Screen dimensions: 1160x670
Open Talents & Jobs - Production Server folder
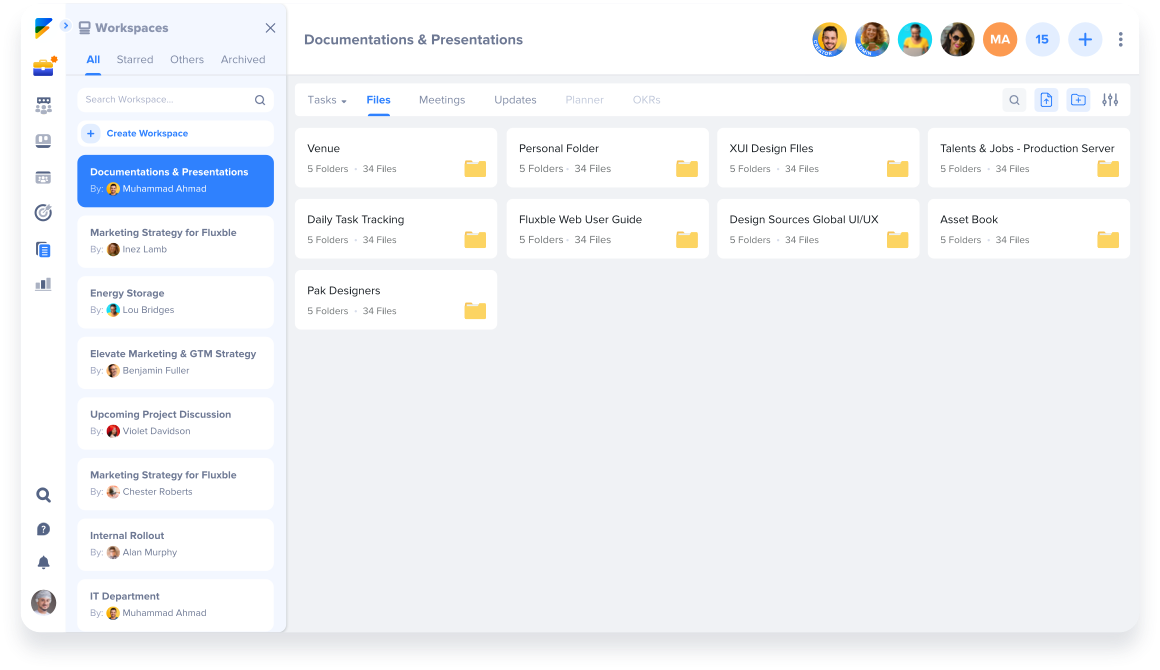(x=1029, y=158)
